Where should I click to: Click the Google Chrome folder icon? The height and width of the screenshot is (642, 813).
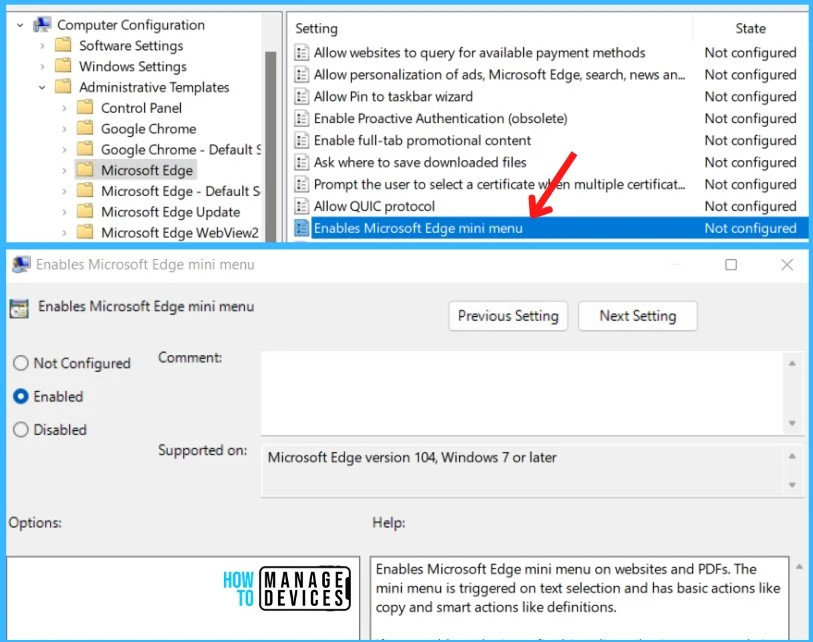tap(85, 128)
